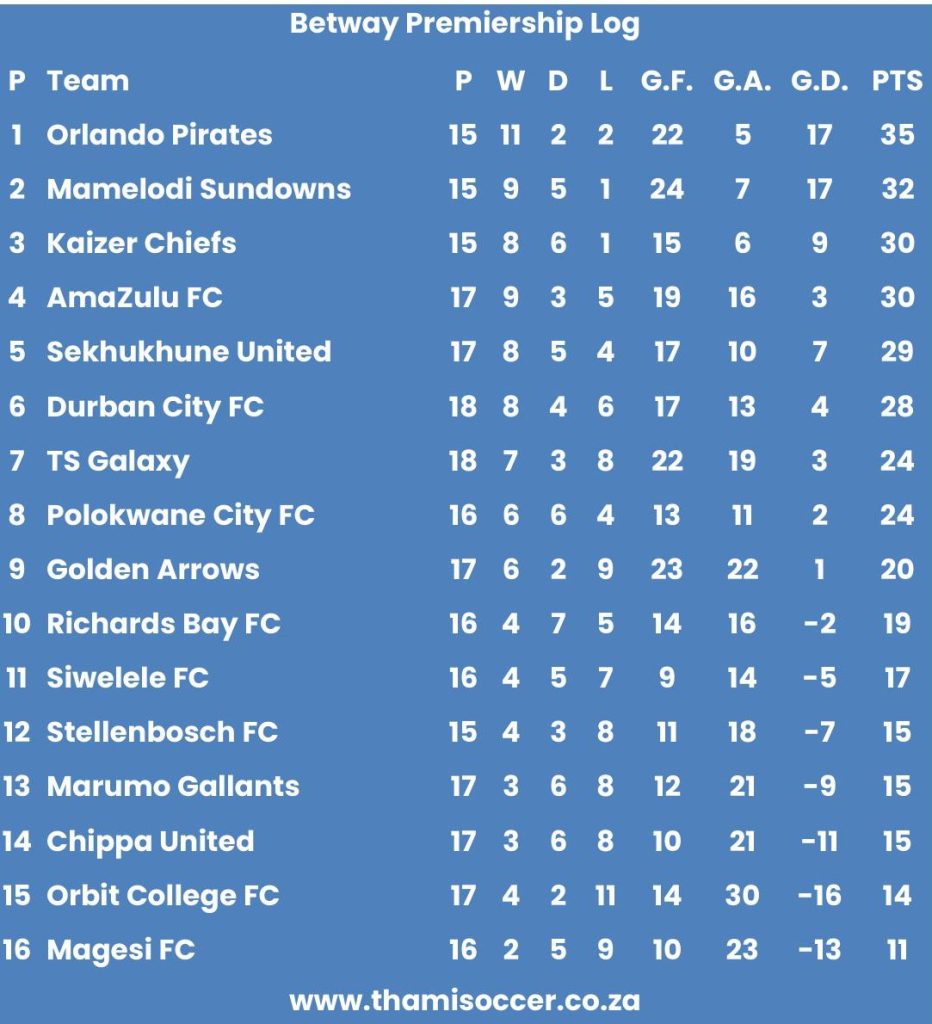Screen dimensions: 932x1024
Task: Click Polokwane City FC team name
Action: coord(180,515)
